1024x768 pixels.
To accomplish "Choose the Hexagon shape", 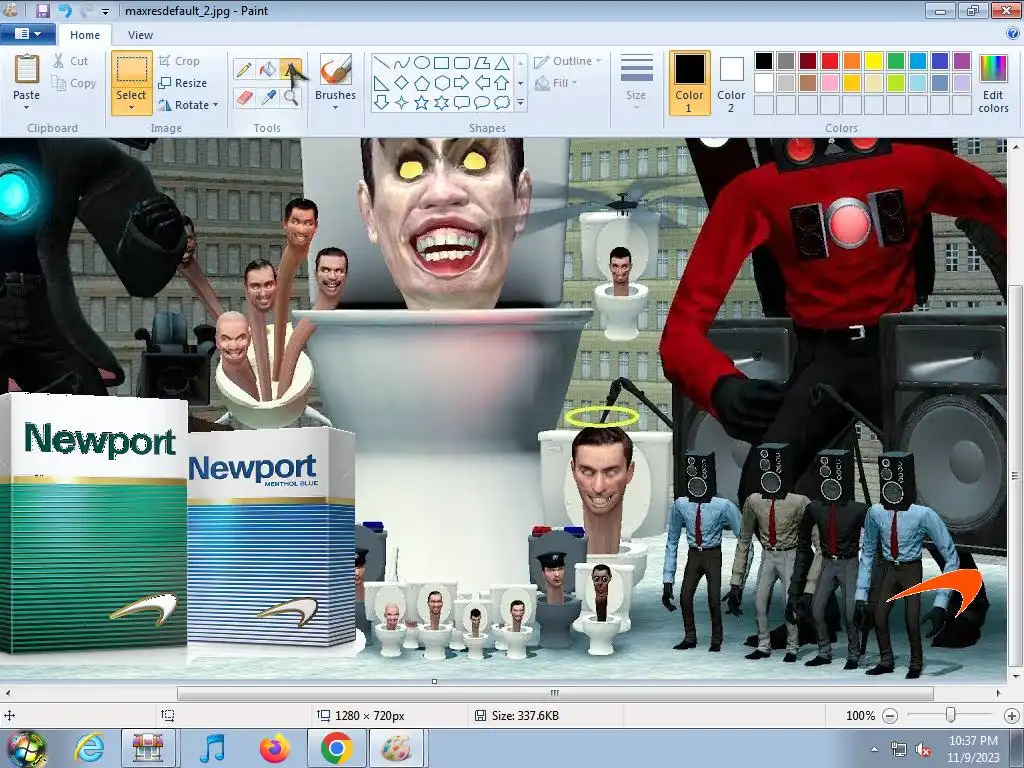I will pos(441,83).
